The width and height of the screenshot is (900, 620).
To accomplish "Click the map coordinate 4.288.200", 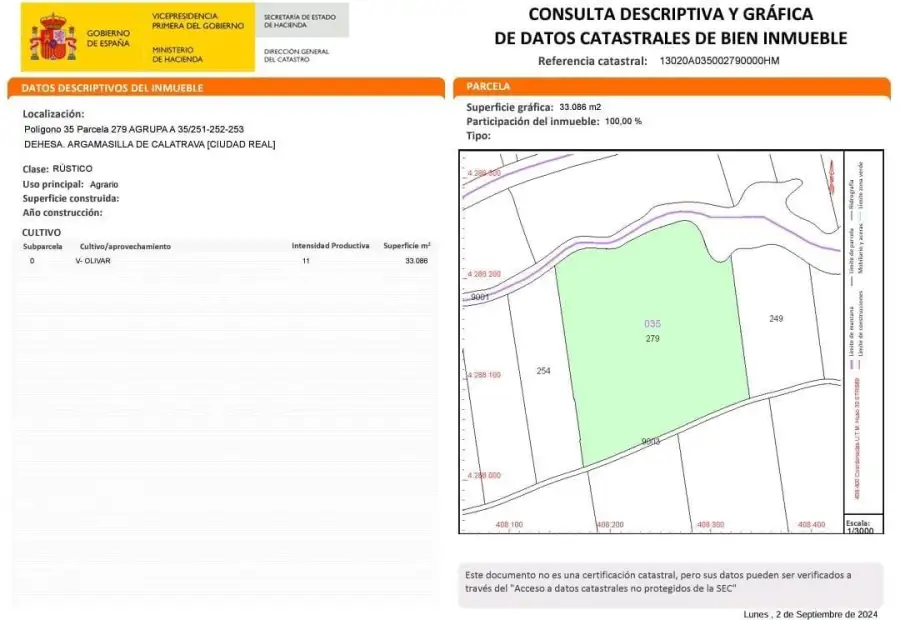I will coord(484,274).
